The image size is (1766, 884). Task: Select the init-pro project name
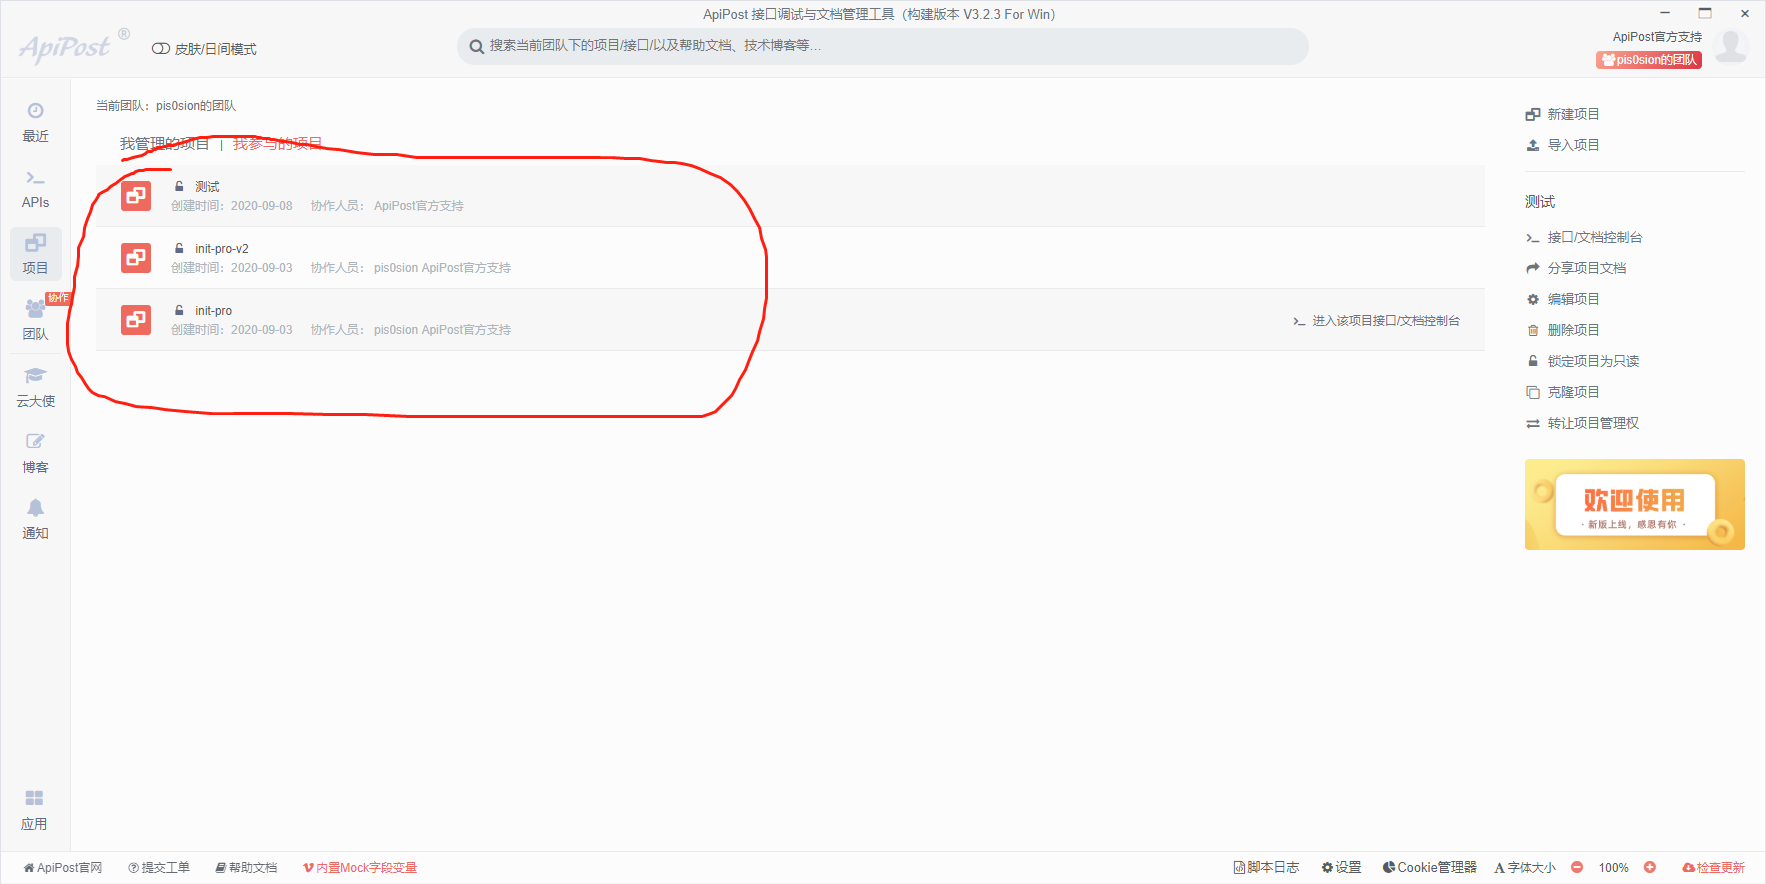[x=213, y=311]
